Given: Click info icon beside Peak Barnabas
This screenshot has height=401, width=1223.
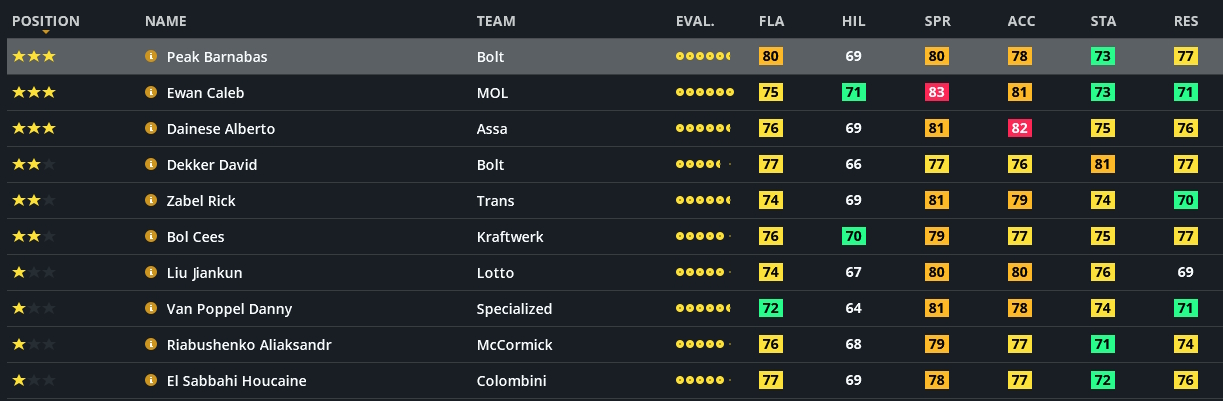Looking at the screenshot, I should pyautogui.click(x=151, y=57).
